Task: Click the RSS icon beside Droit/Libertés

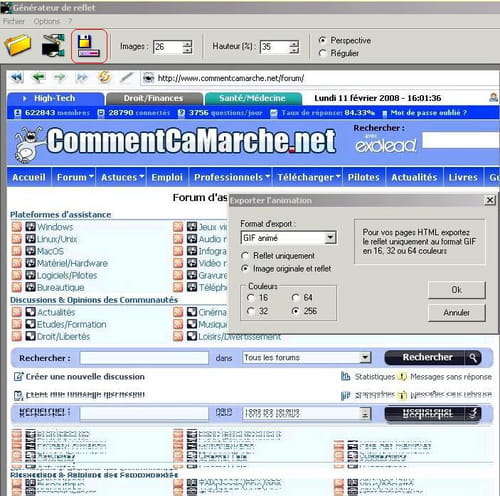Action: tap(16, 336)
